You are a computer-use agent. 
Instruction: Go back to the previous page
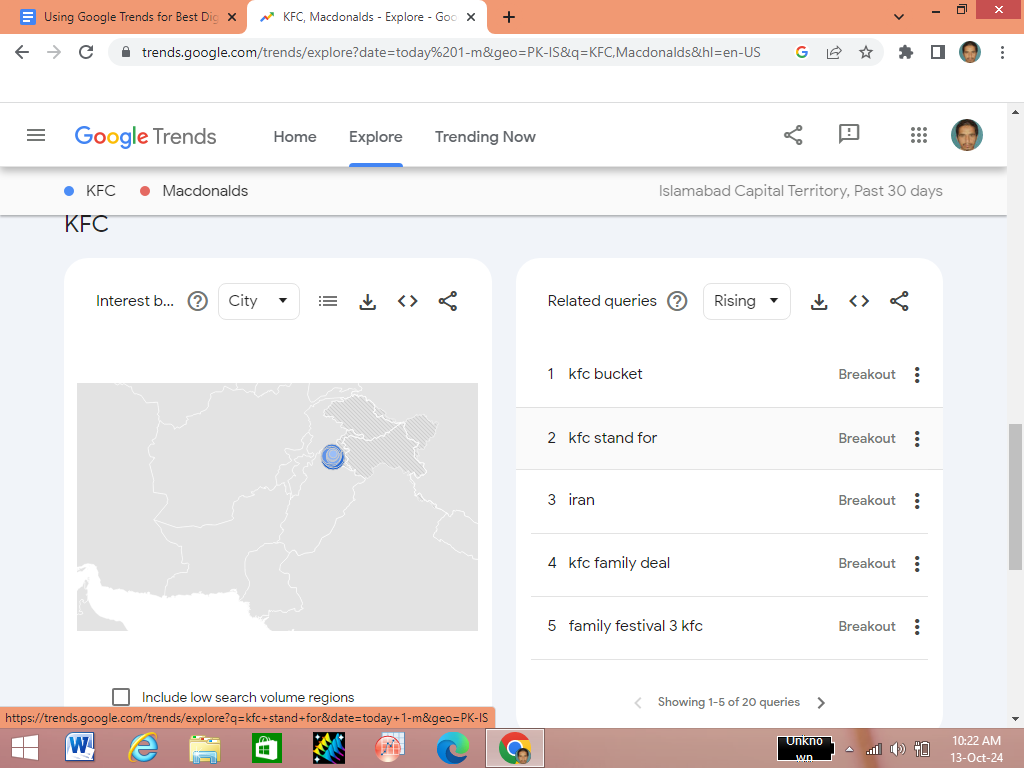pos(22,52)
